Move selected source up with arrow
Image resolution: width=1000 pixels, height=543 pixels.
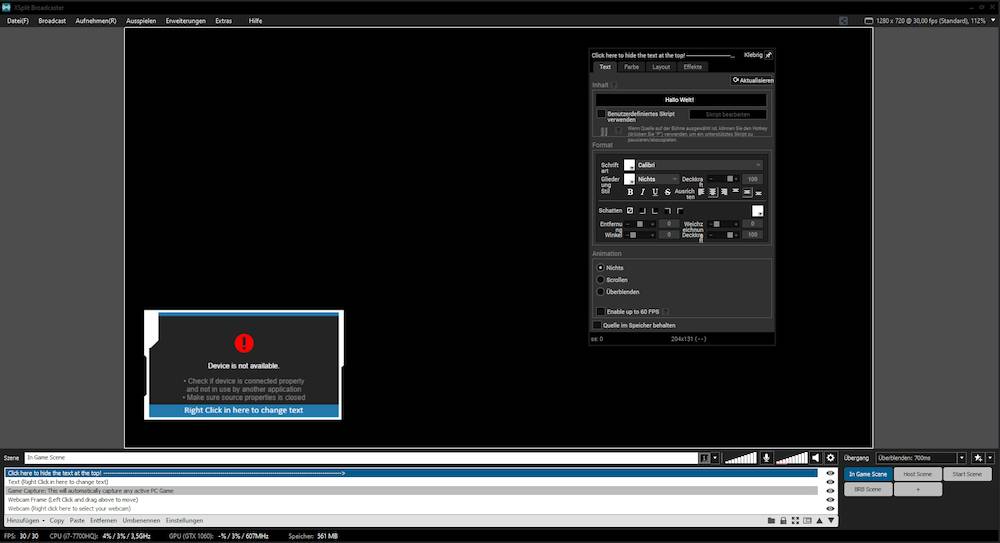(x=820, y=521)
